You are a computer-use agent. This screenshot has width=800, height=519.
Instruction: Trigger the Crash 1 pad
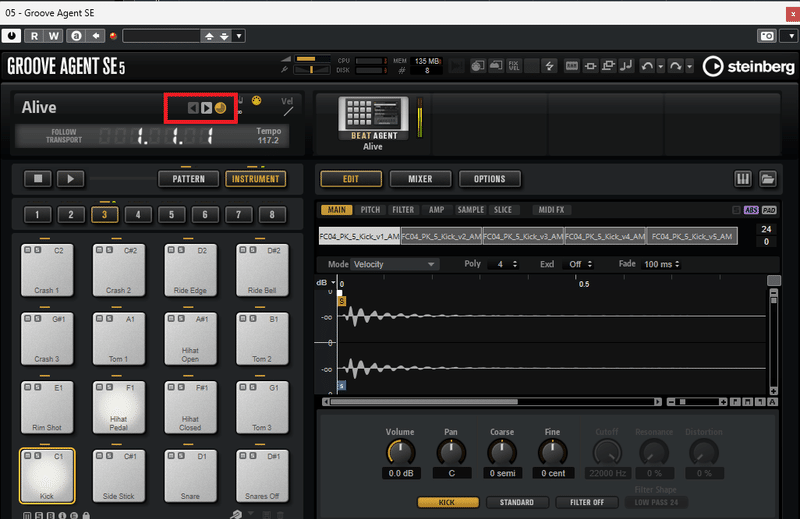[x=47, y=270]
